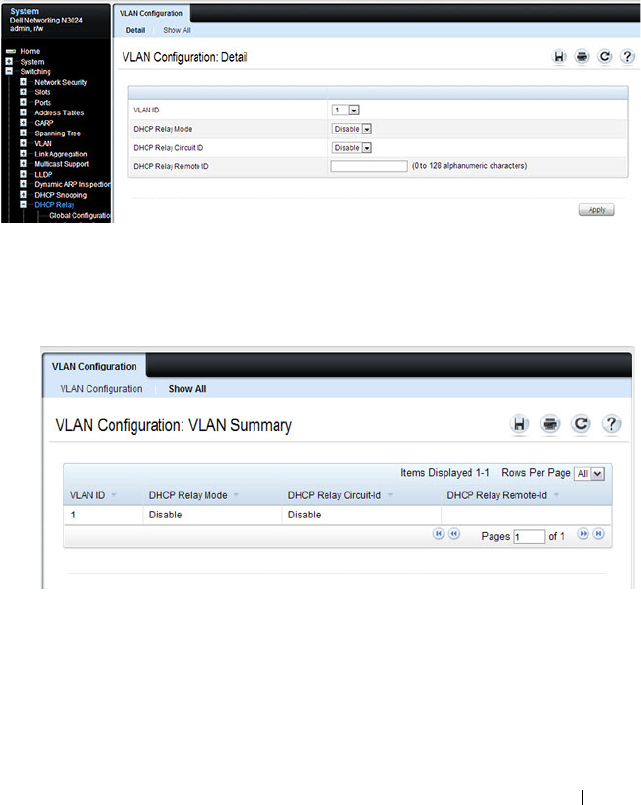
Task: Go to previous page of summary table
Action: pos(454,534)
